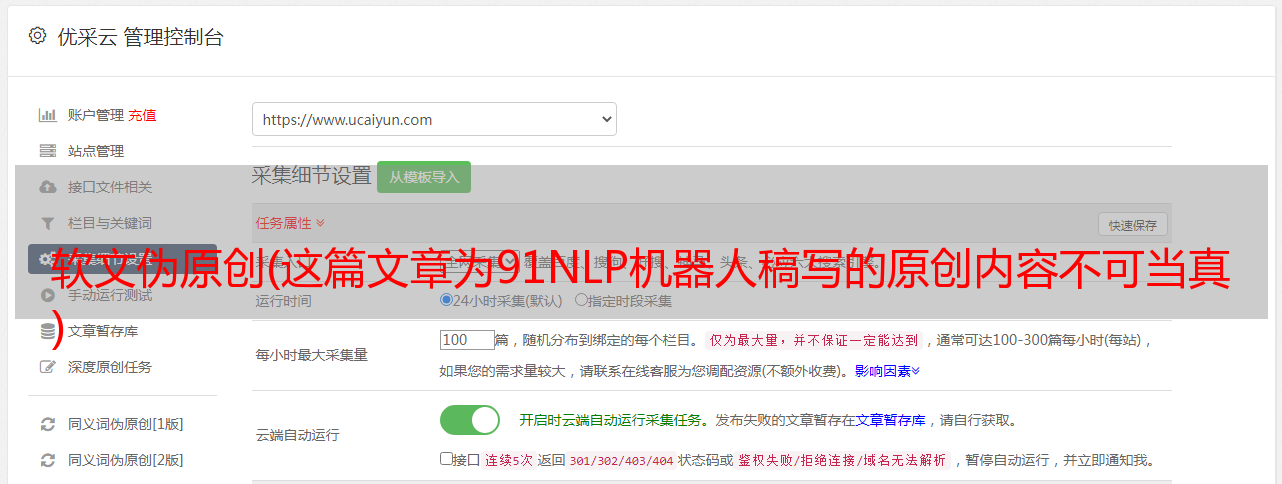Select the 指定时段采集 radio option
1282x484 pixels.
(581, 300)
